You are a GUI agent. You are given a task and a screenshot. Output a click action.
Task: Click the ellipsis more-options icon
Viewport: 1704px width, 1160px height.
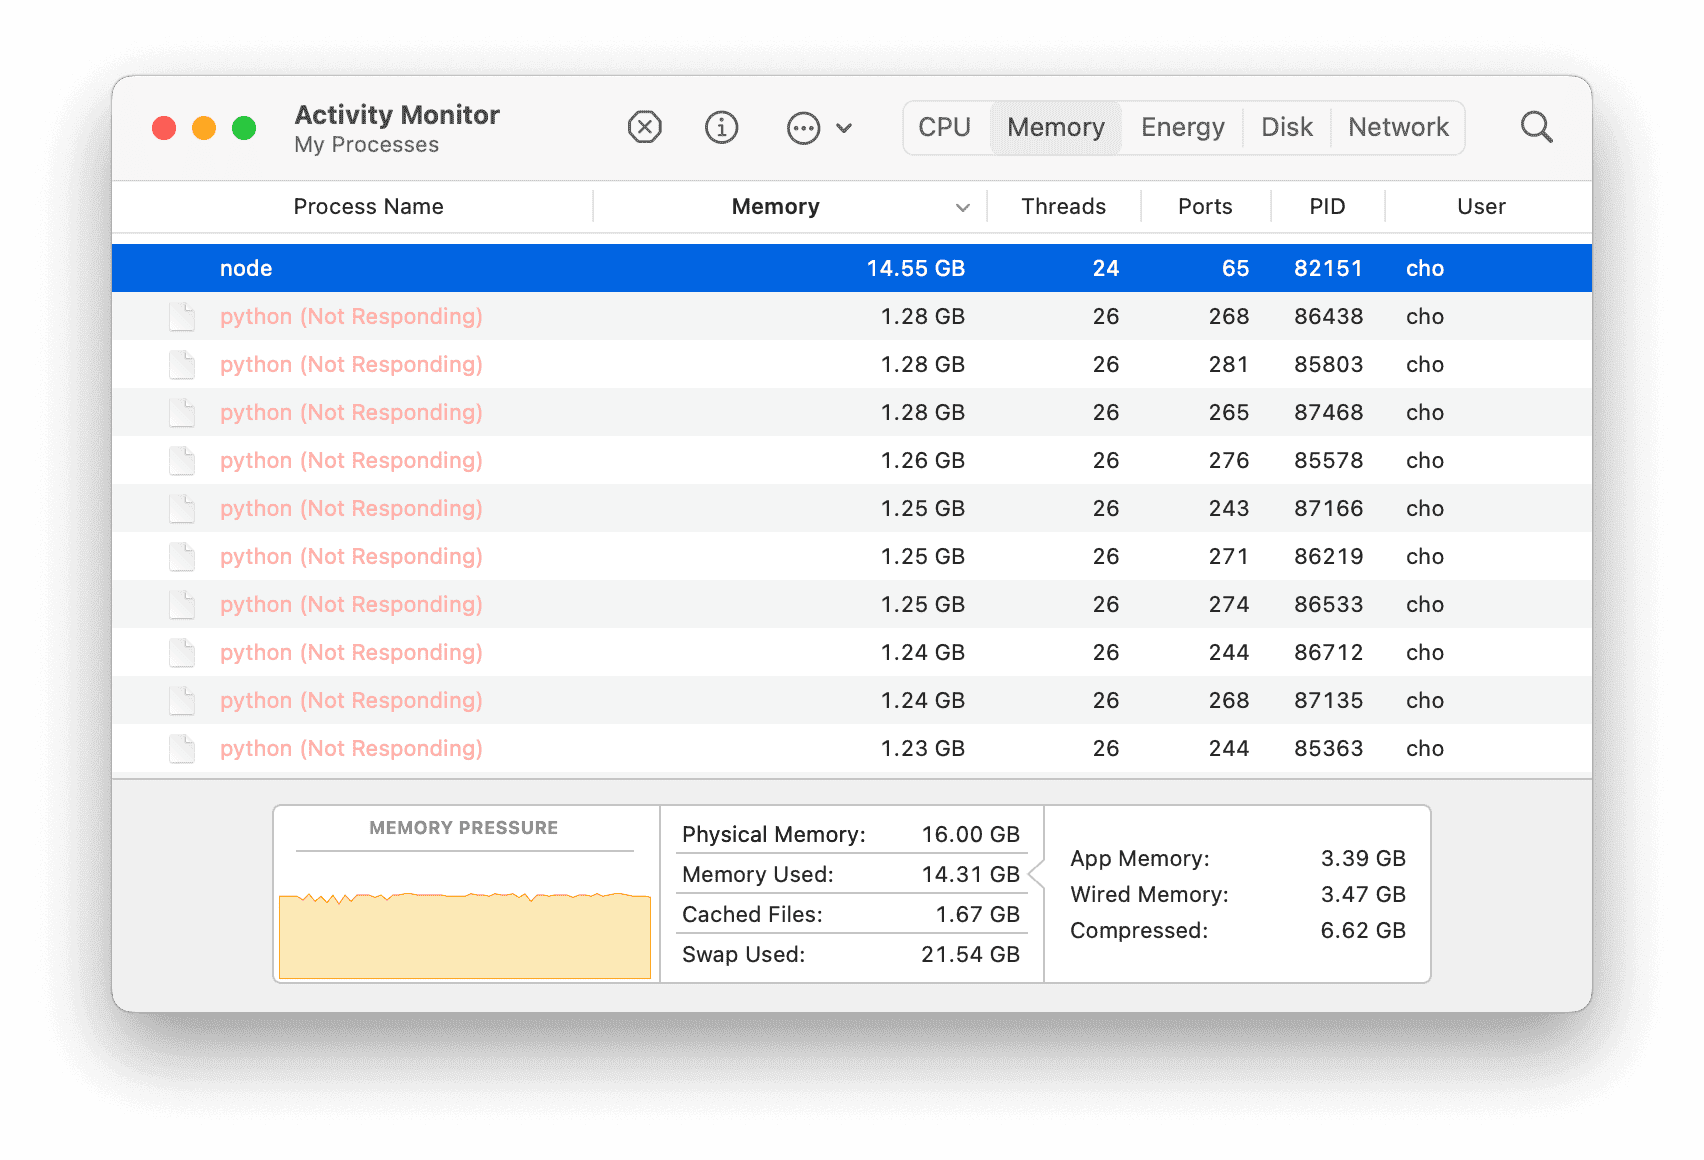click(803, 128)
